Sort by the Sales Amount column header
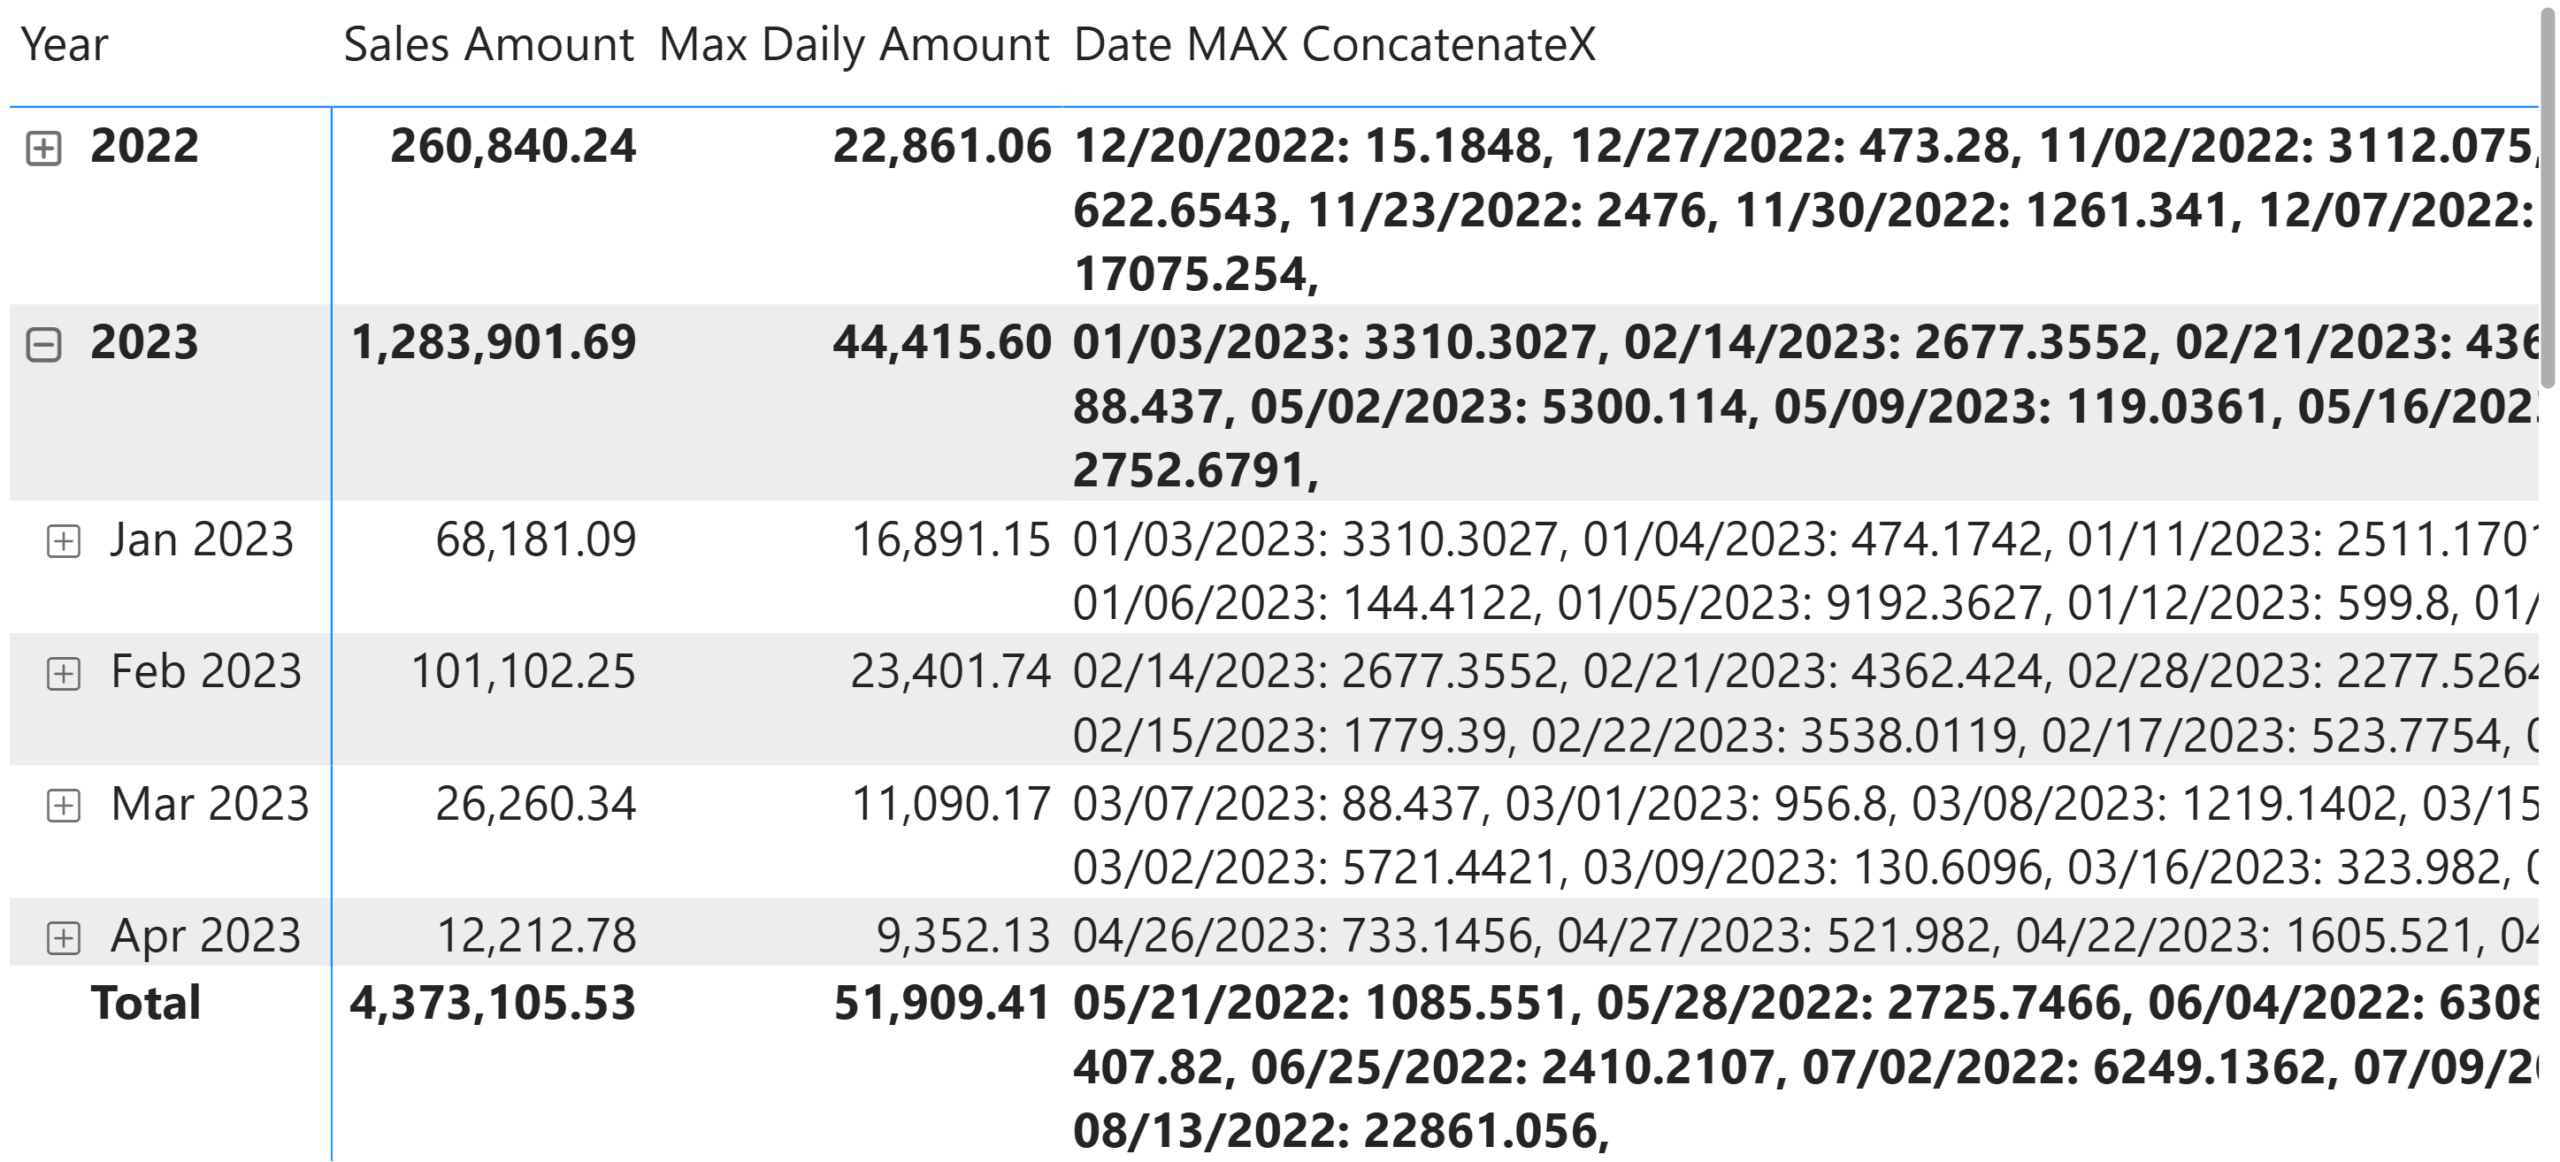2560x1162 pixels. pyautogui.click(x=488, y=45)
